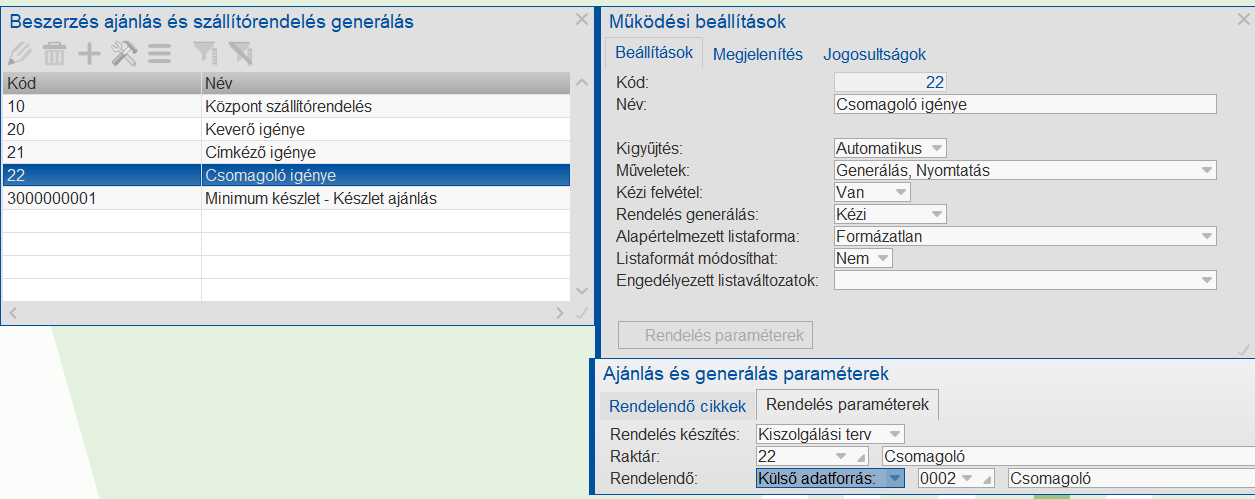Viewport: 1255px width, 499px height.
Task: Switch to the Megjelenítés tab
Action: tap(758, 55)
